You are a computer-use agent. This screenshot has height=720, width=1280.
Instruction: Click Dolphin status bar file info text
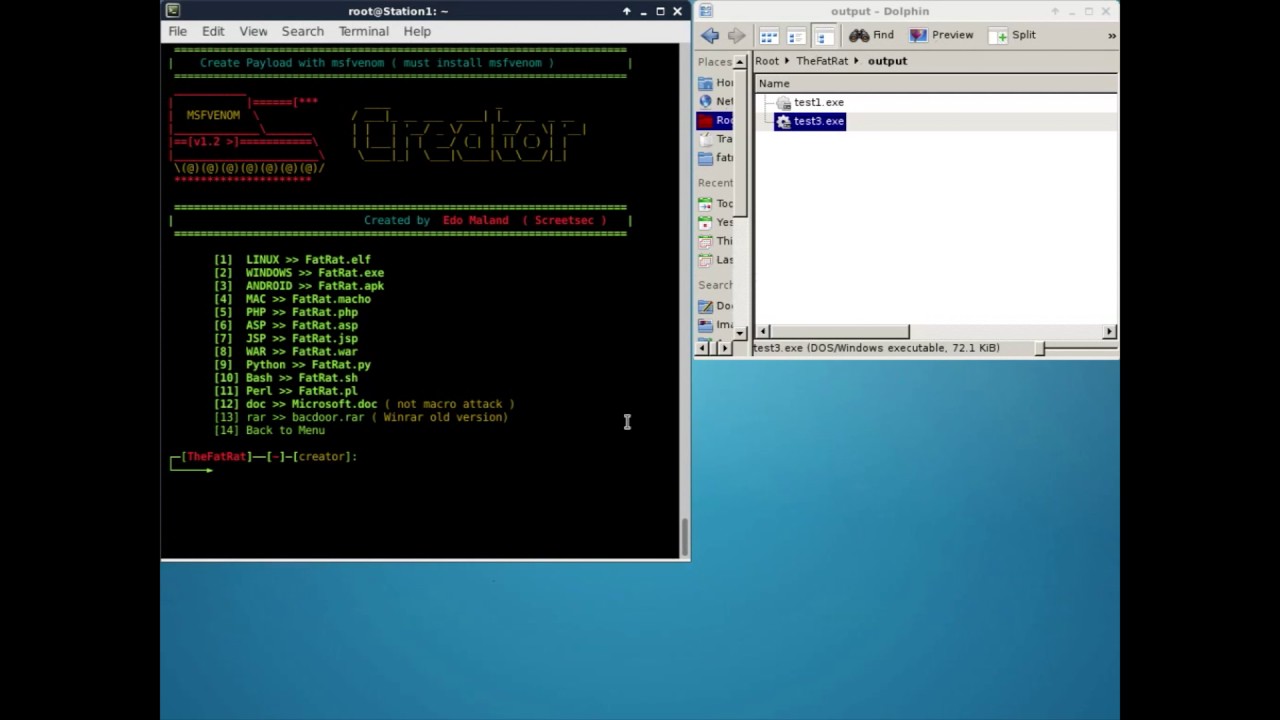click(876, 348)
